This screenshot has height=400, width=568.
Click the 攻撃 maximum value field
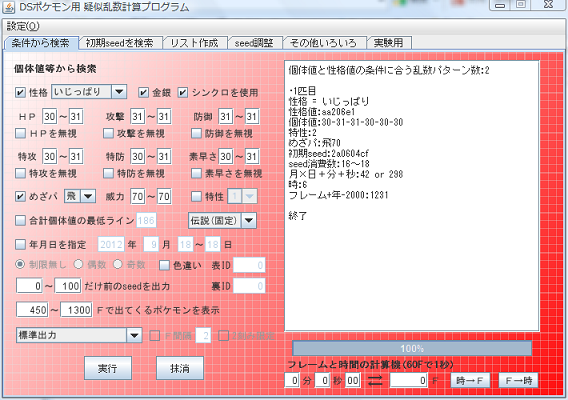coord(164,116)
